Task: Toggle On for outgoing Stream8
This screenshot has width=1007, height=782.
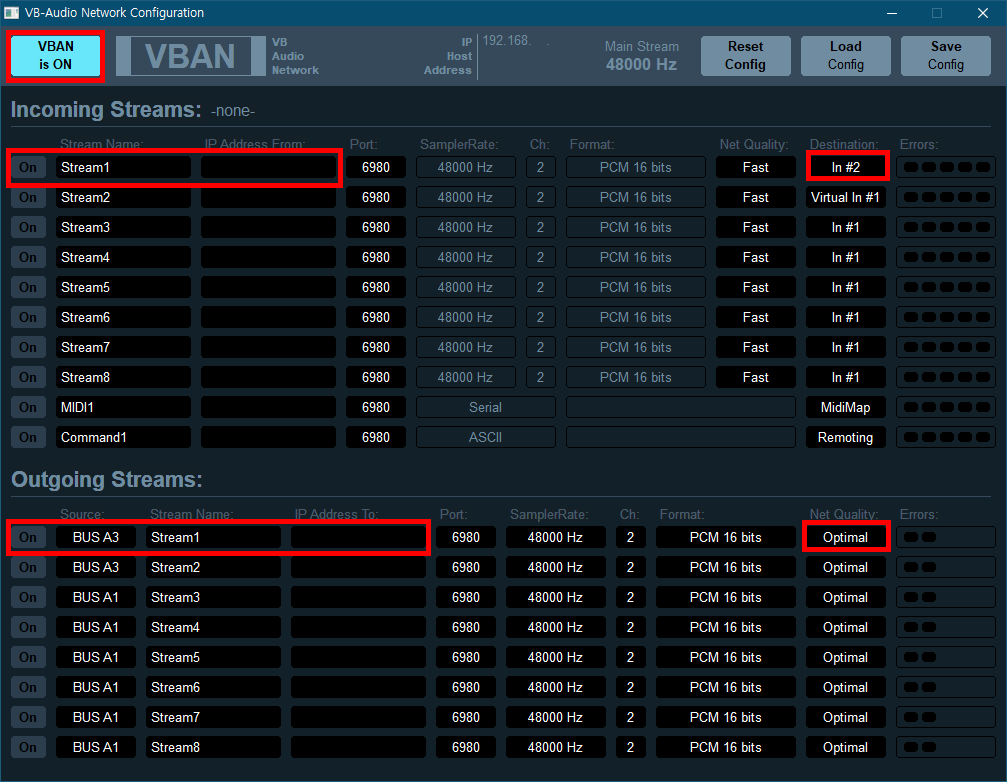Action: 28,747
